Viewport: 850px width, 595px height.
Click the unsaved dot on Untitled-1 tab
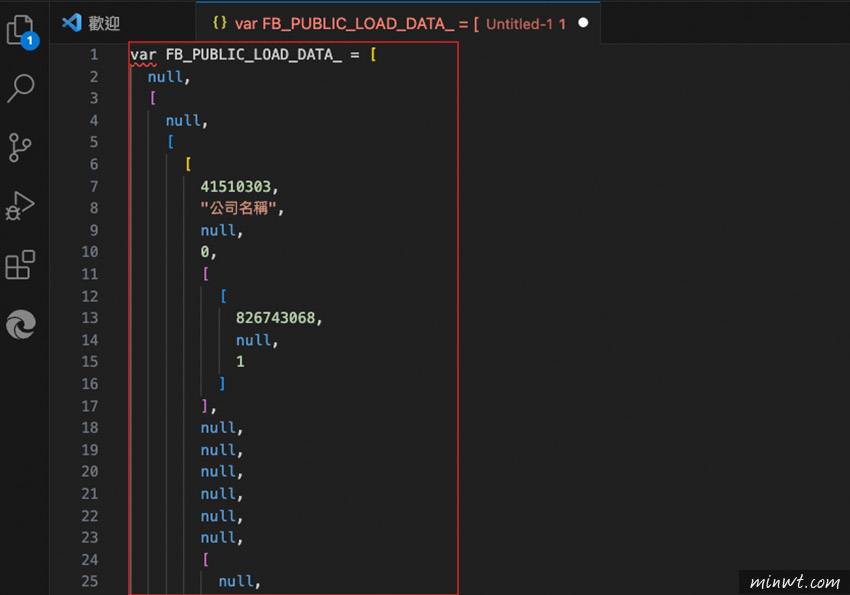pyautogui.click(x=583, y=23)
